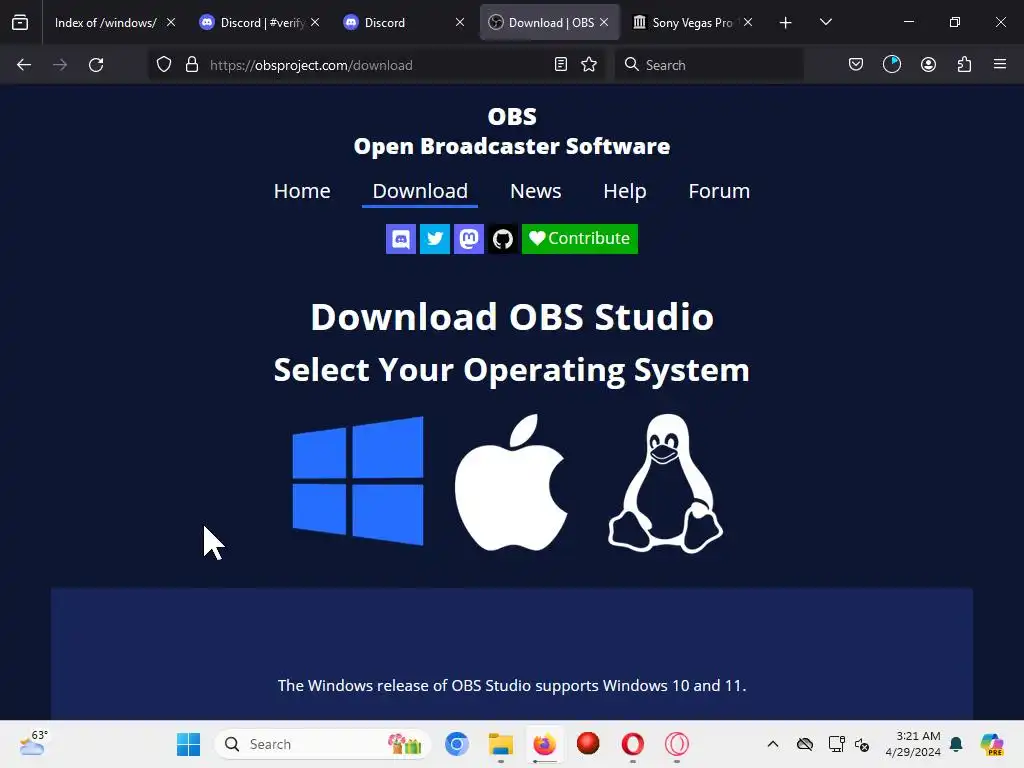1024x768 pixels.
Task: Click the green Contribute button
Action: 580,239
